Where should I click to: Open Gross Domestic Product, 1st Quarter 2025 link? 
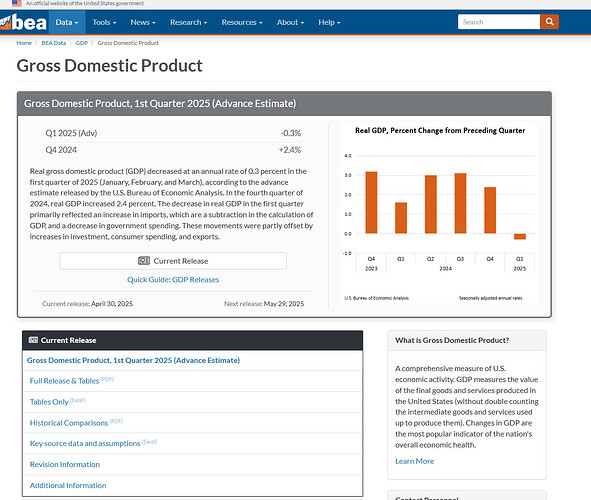133,360
